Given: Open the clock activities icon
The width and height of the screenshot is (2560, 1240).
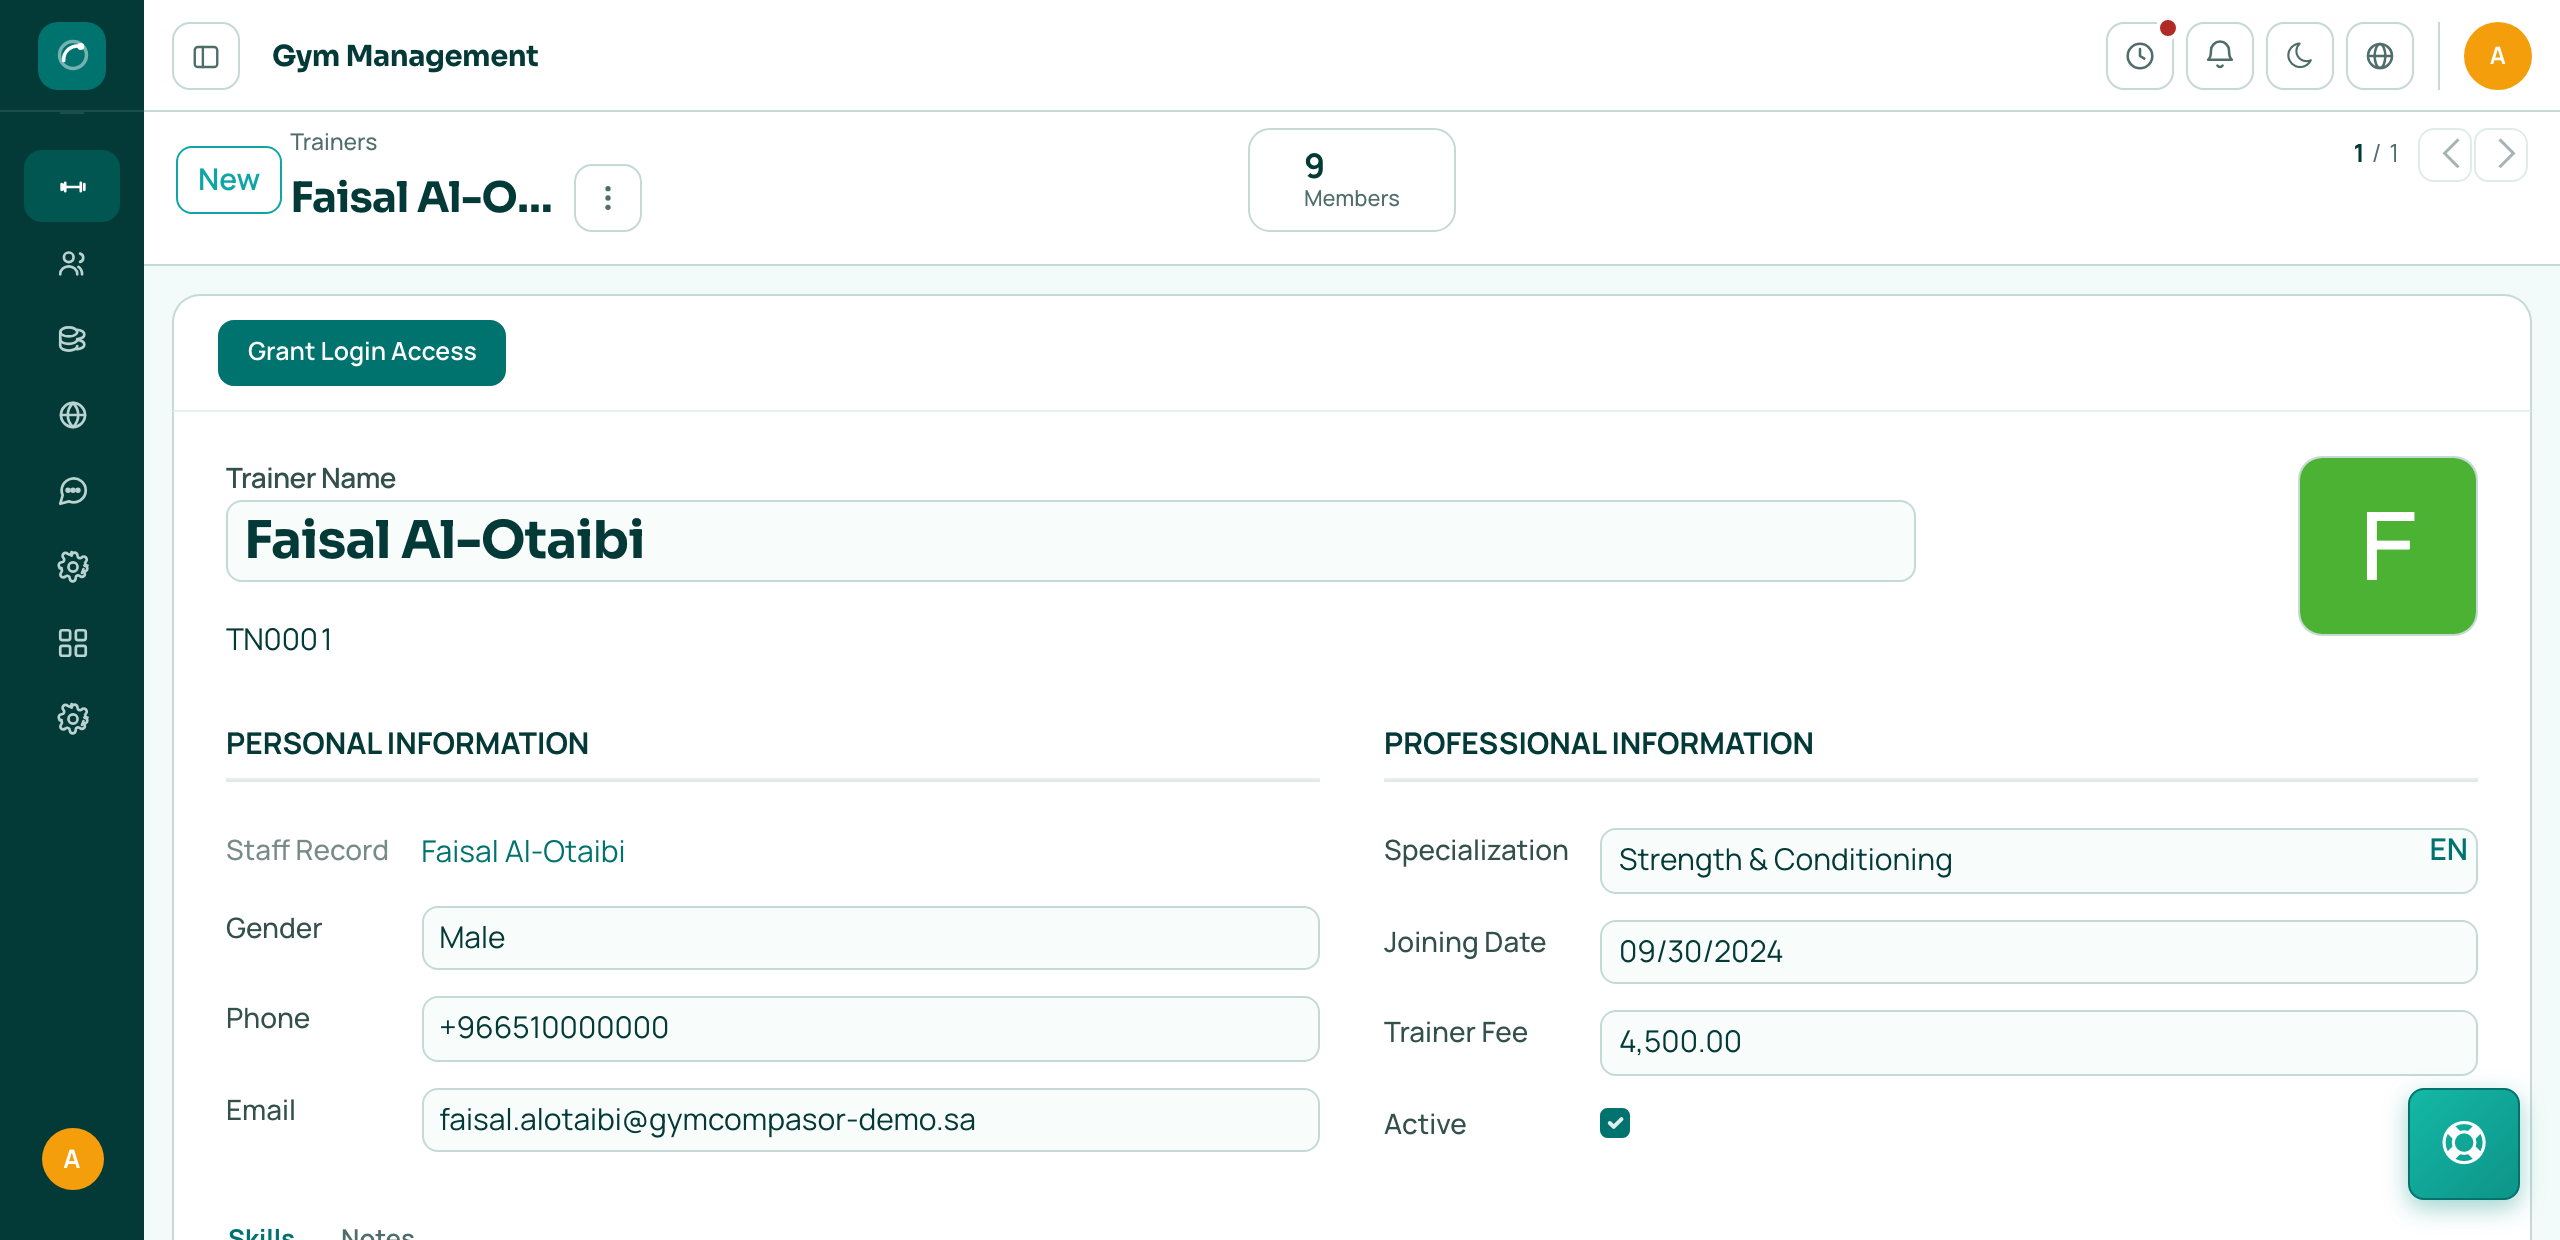Looking at the screenshot, I should tap(2140, 56).
